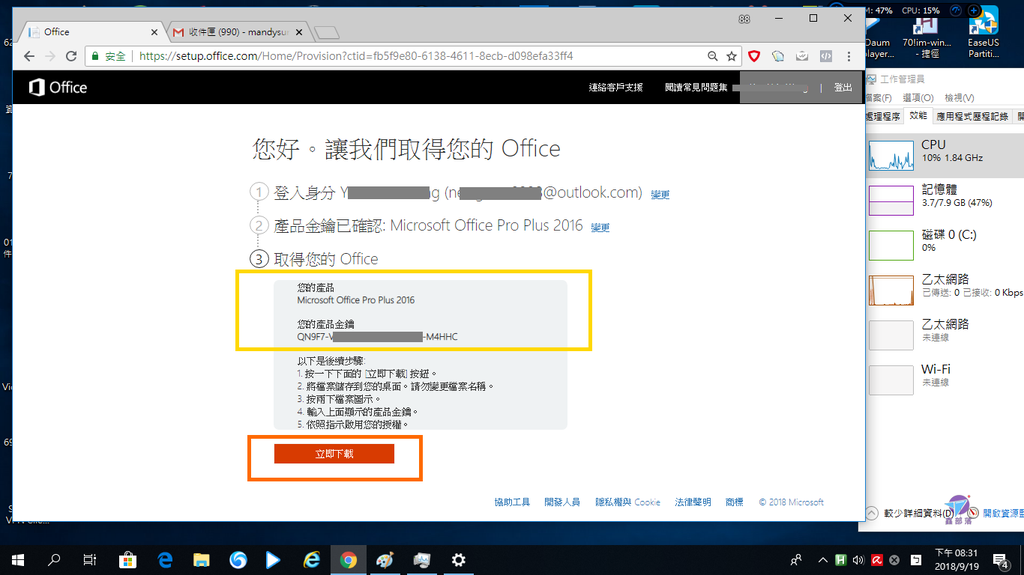The image size is (1024, 575).
Task: Click the 立即下載 download button
Action: tap(334, 453)
